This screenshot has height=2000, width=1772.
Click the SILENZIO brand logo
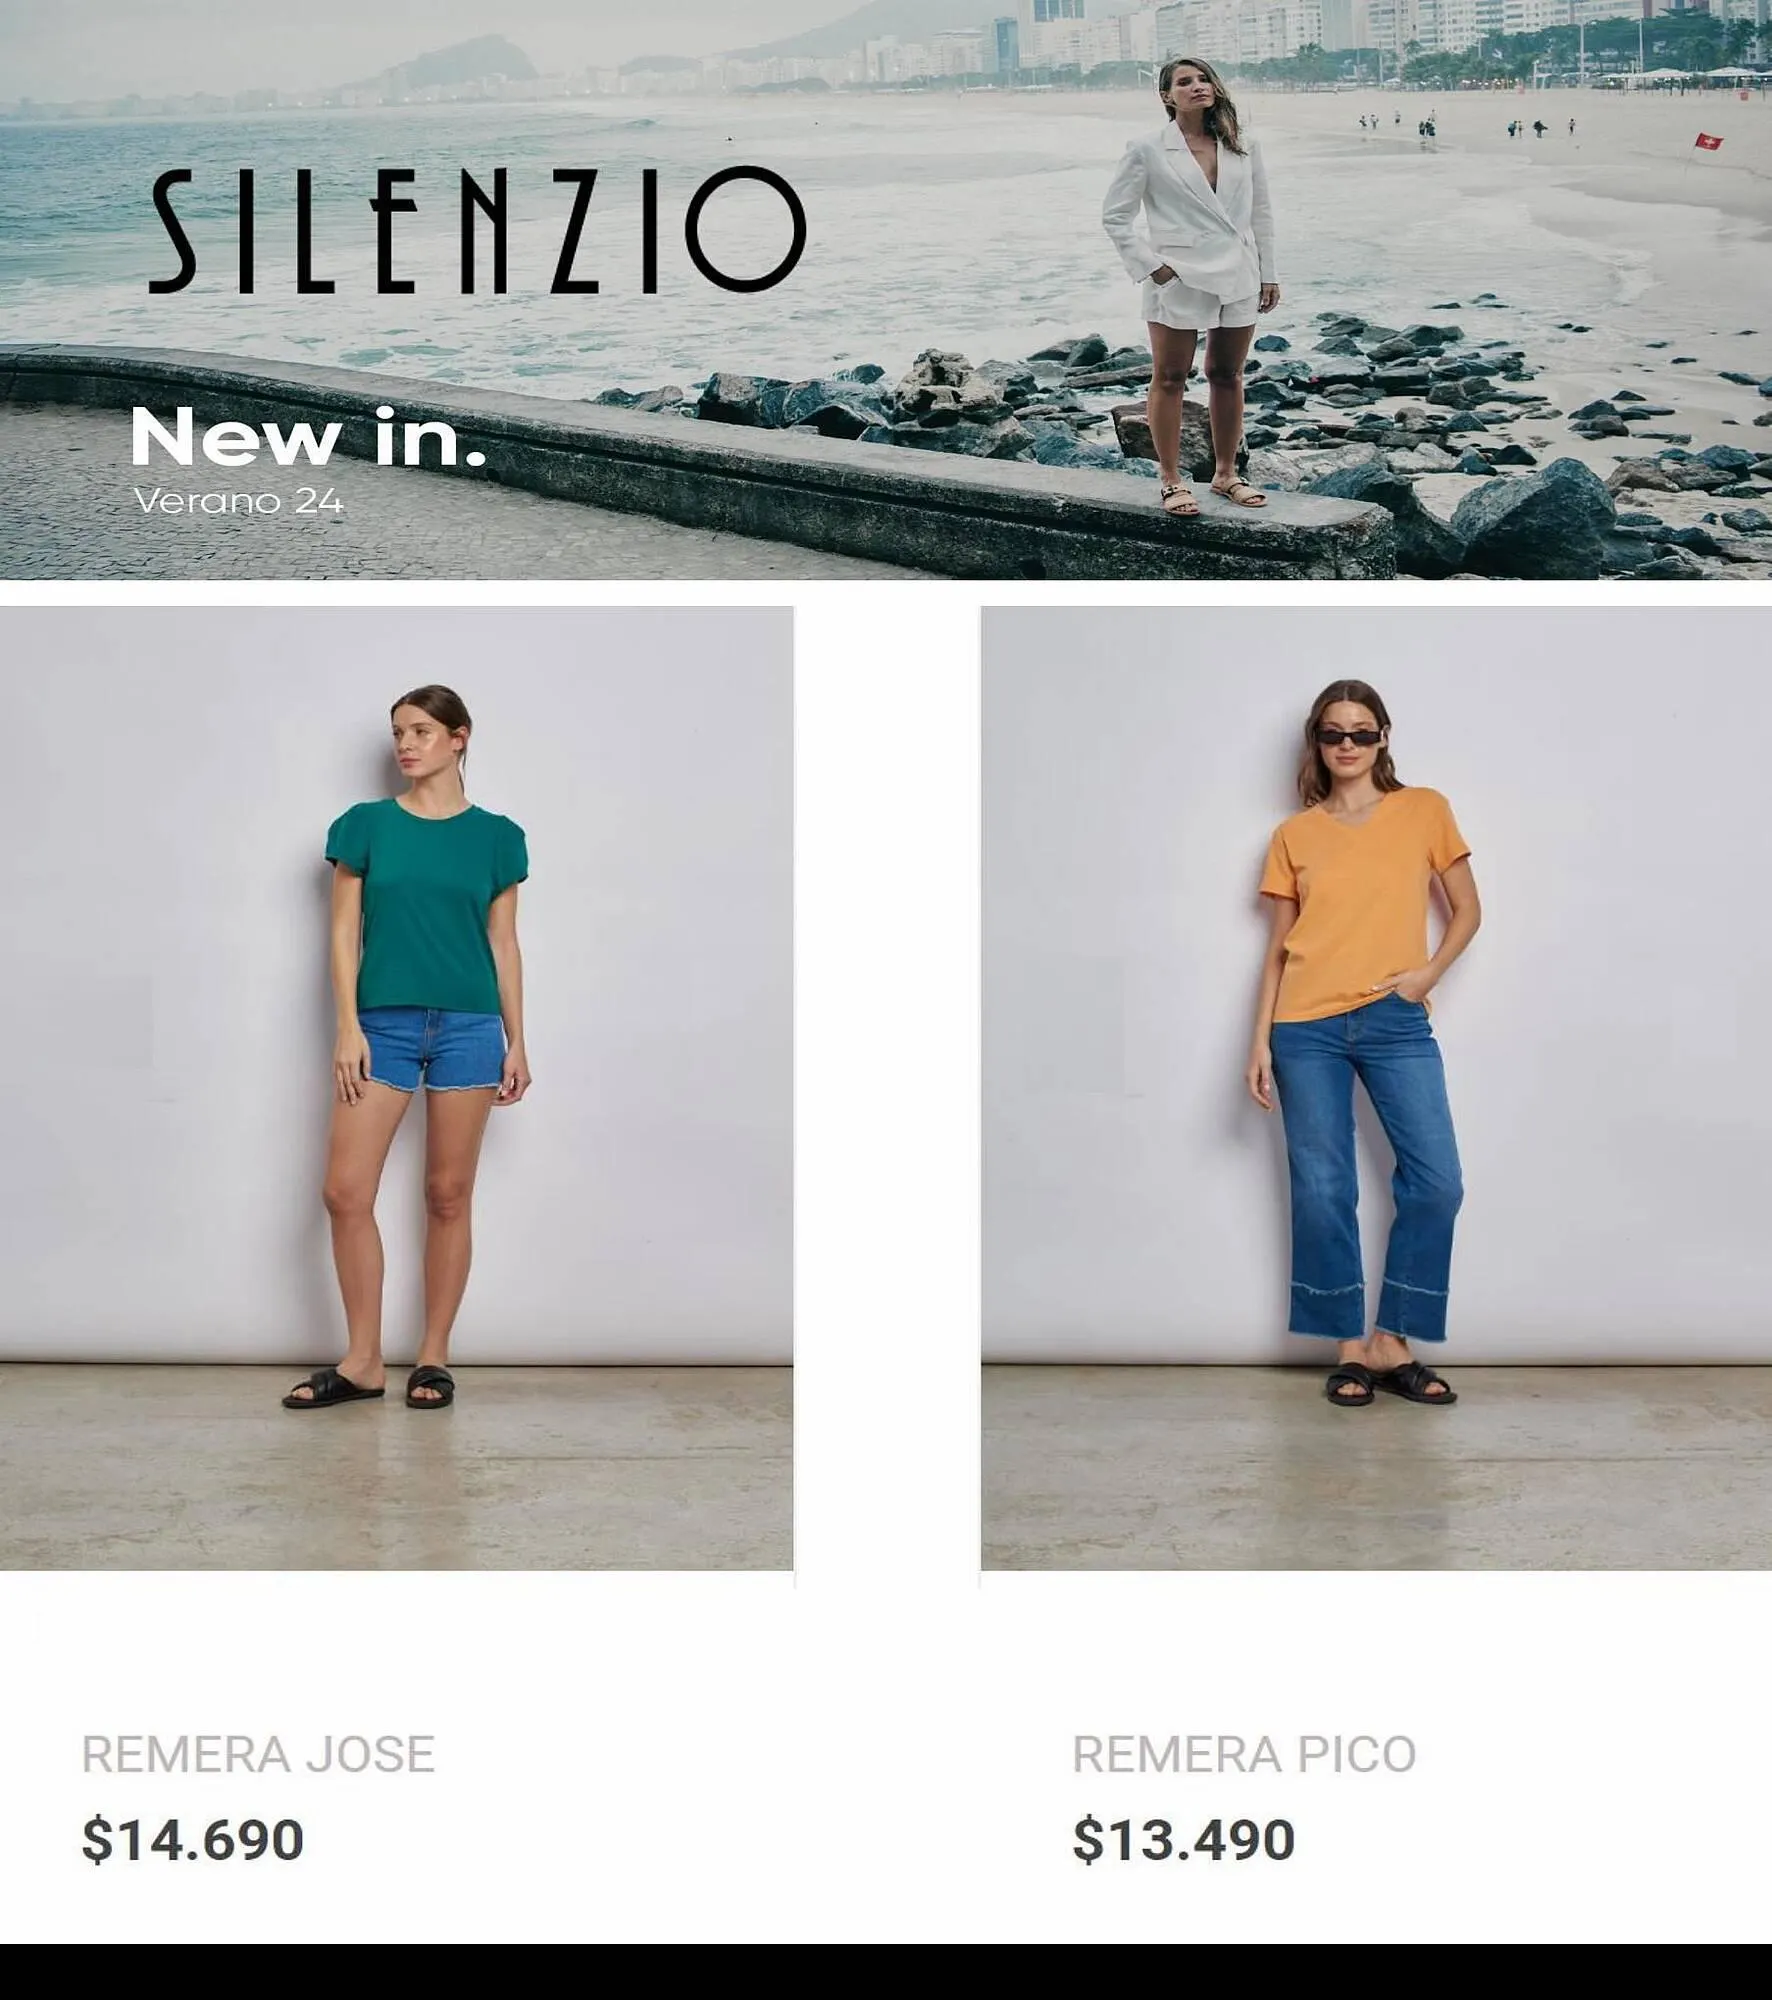tap(477, 231)
